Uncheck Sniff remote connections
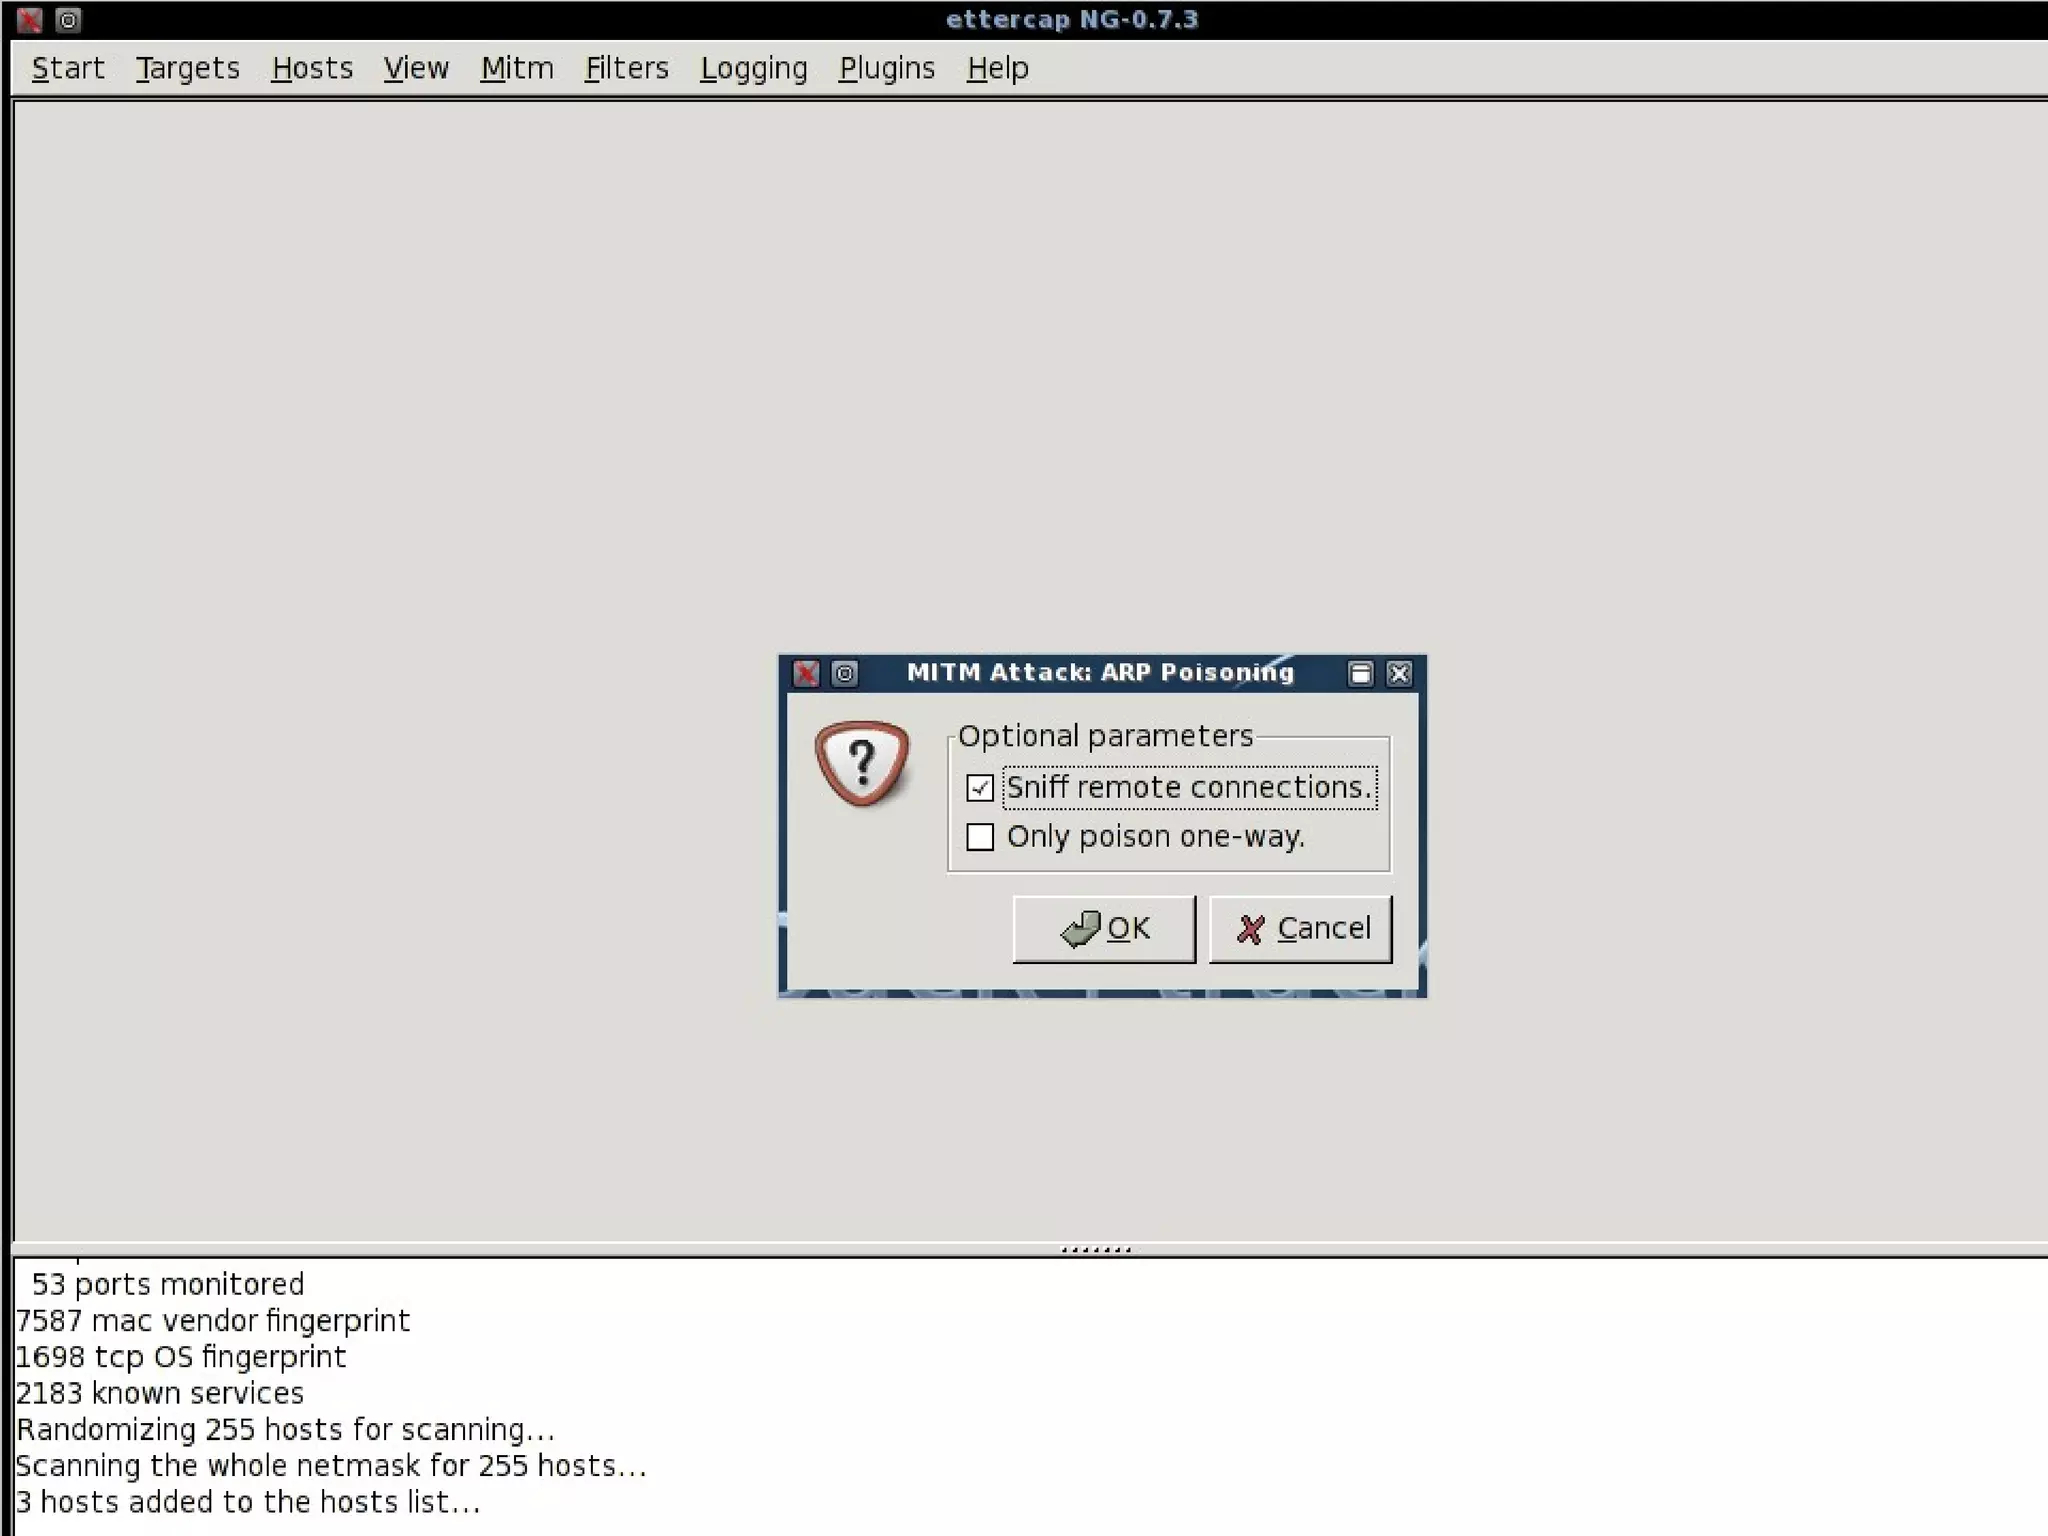This screenshot has width=2048, height=1536. coord(980,788)
